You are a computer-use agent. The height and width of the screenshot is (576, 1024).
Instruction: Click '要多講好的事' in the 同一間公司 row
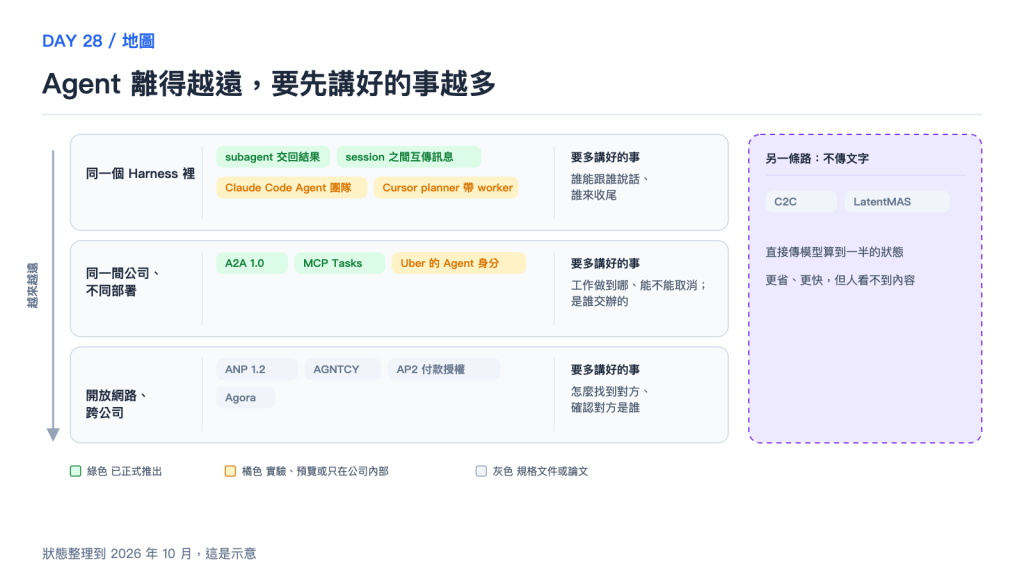pyautogui.click(x=605, y=263)
